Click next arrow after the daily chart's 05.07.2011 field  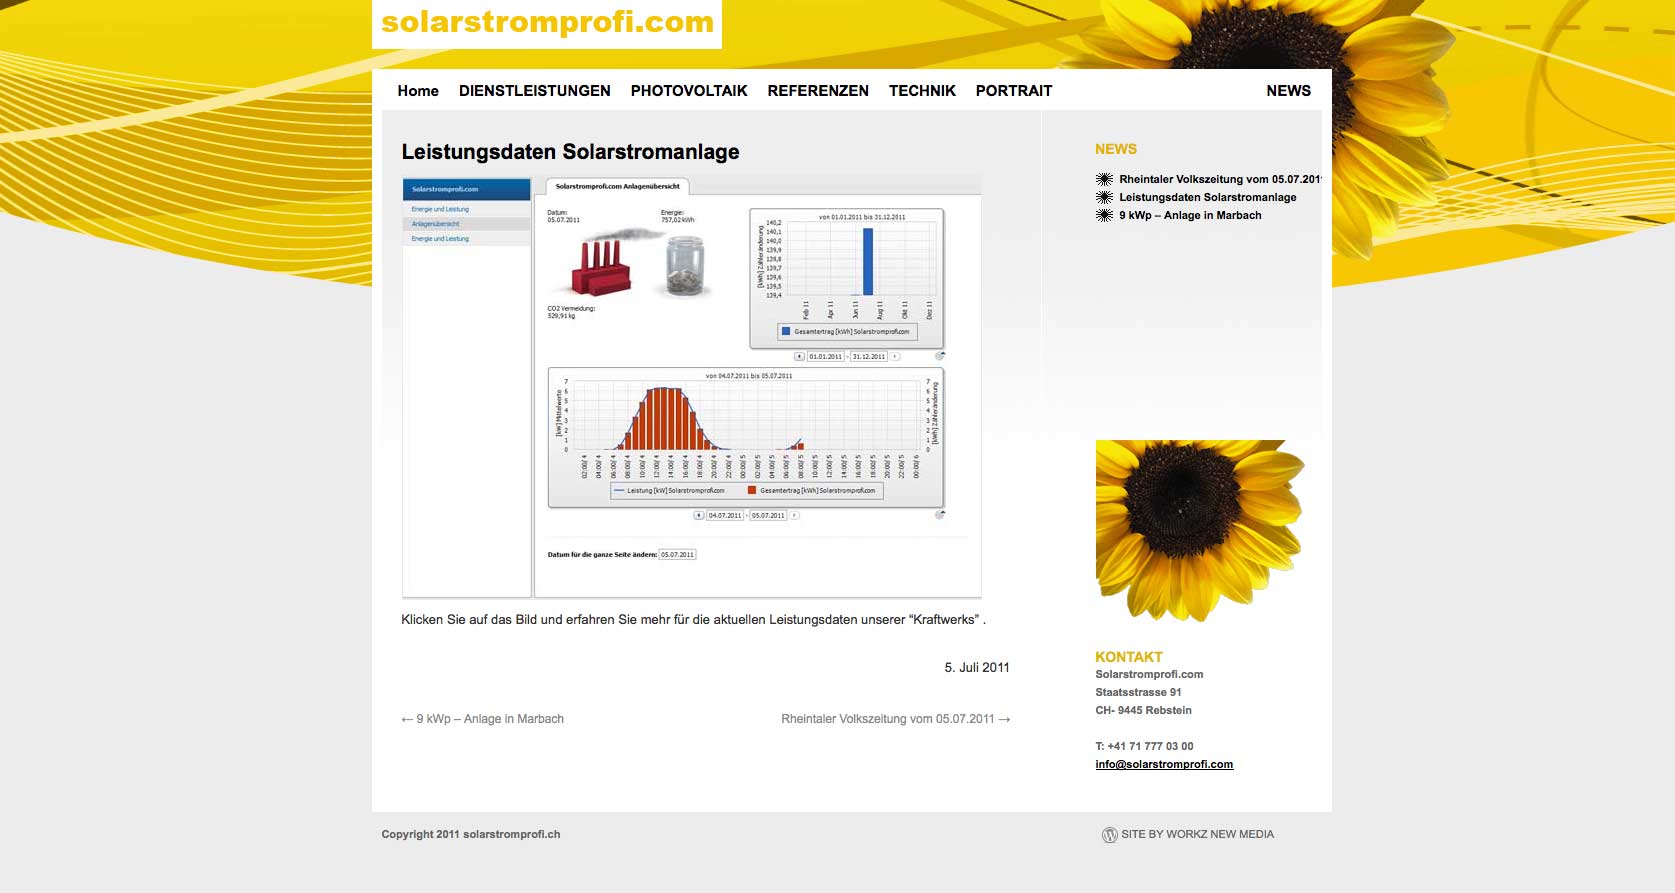pos(794,516)
